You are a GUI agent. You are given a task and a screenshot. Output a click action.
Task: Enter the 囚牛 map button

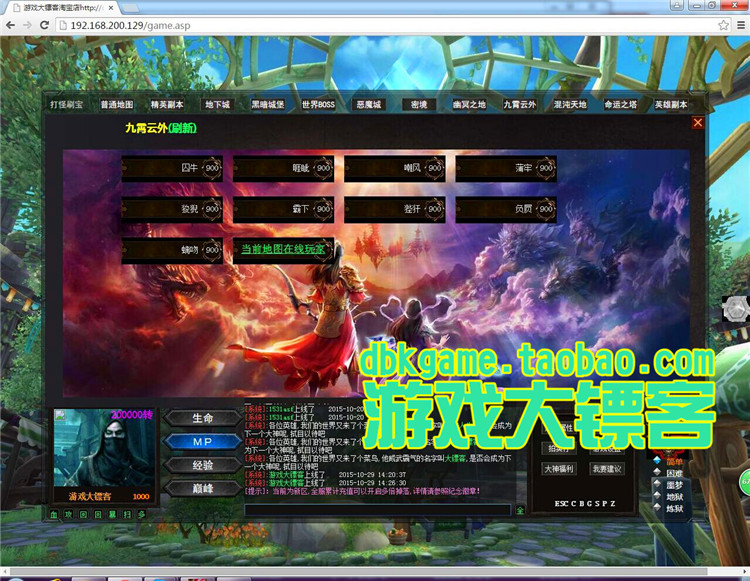click(x=172, y=168)
